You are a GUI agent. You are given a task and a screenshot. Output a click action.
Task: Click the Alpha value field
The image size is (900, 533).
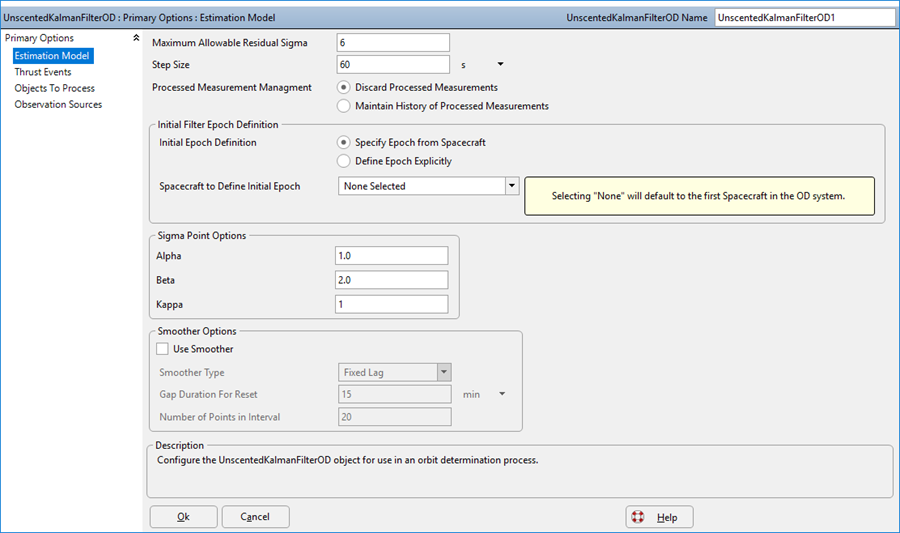(x=391, y=256)
